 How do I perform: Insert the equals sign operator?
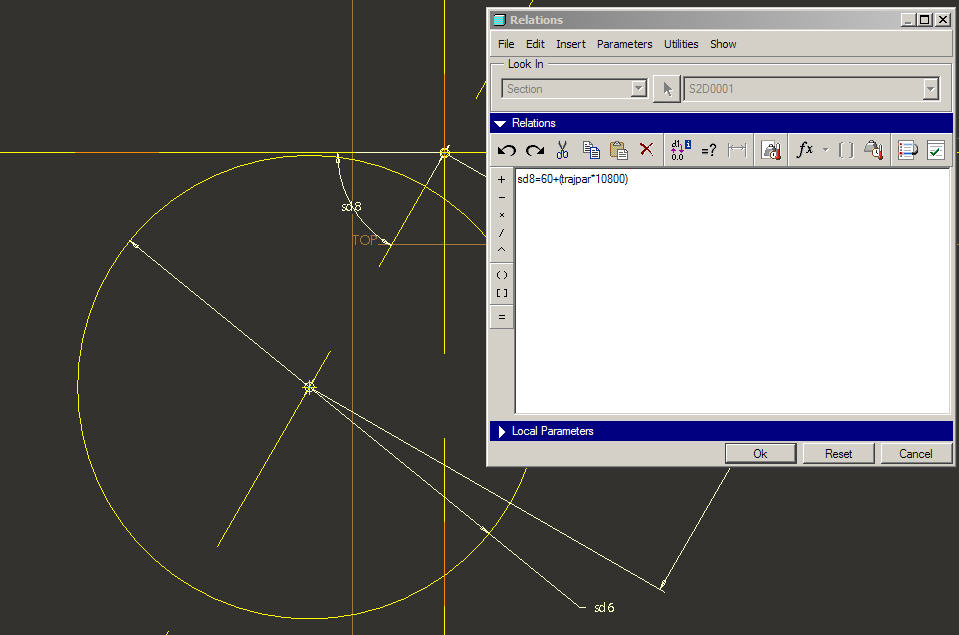click(x=502, y=317)
